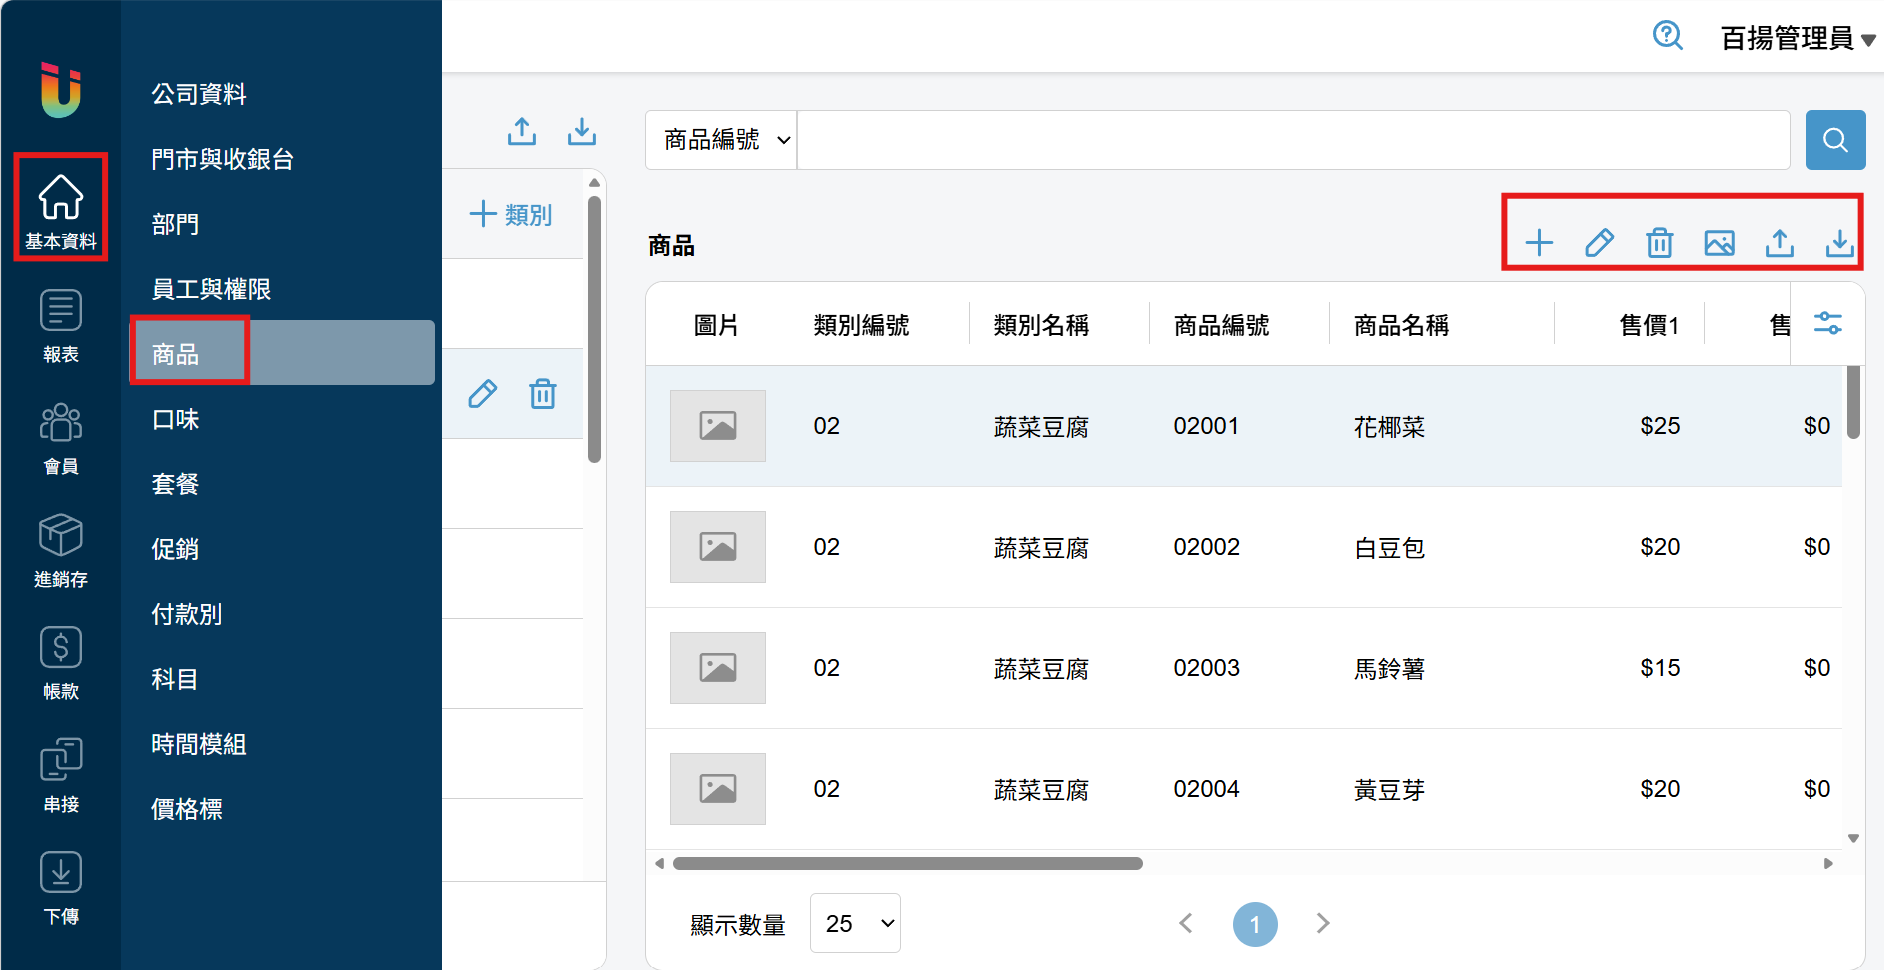Click the blue search magnifier button
The height and width of the screenshot is (970, 1884).
click(x=1835, y=140)
